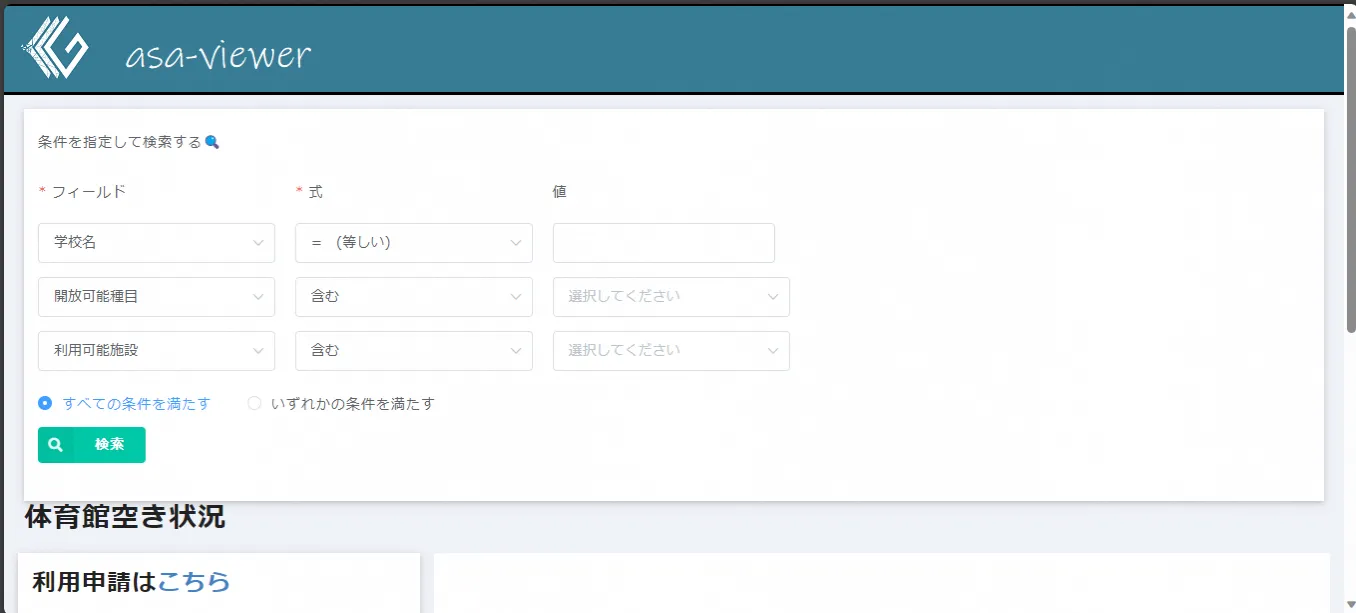Select the いずれかの条件を満たす radio option
The height and width of the screenshot is (613, 1356).
(x=254, y=404)
